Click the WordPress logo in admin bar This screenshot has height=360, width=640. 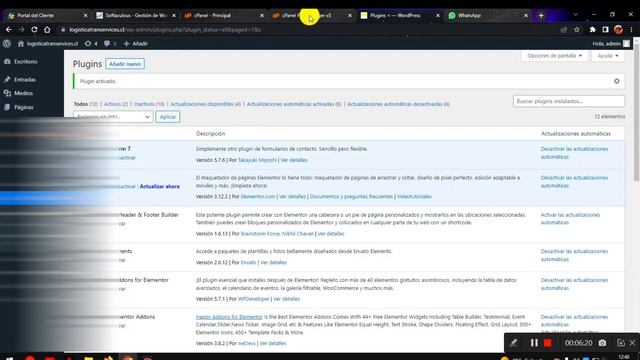click(7, 44)
